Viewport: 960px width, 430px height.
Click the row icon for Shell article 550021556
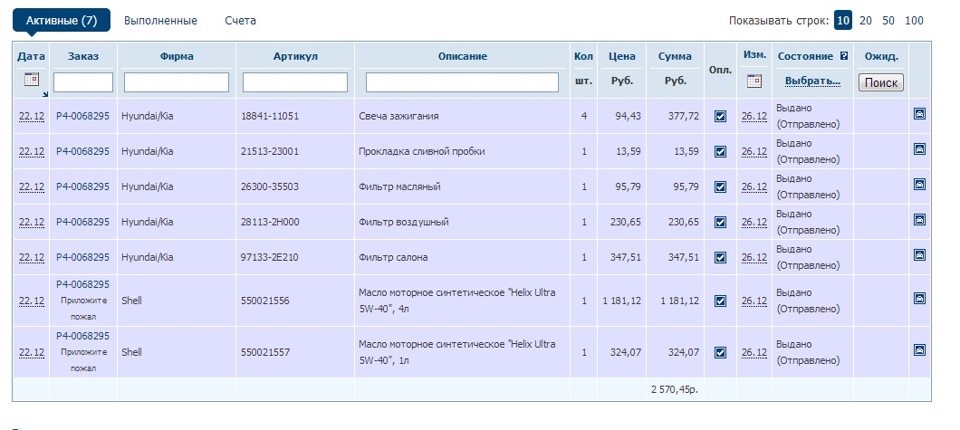(920, 298)
